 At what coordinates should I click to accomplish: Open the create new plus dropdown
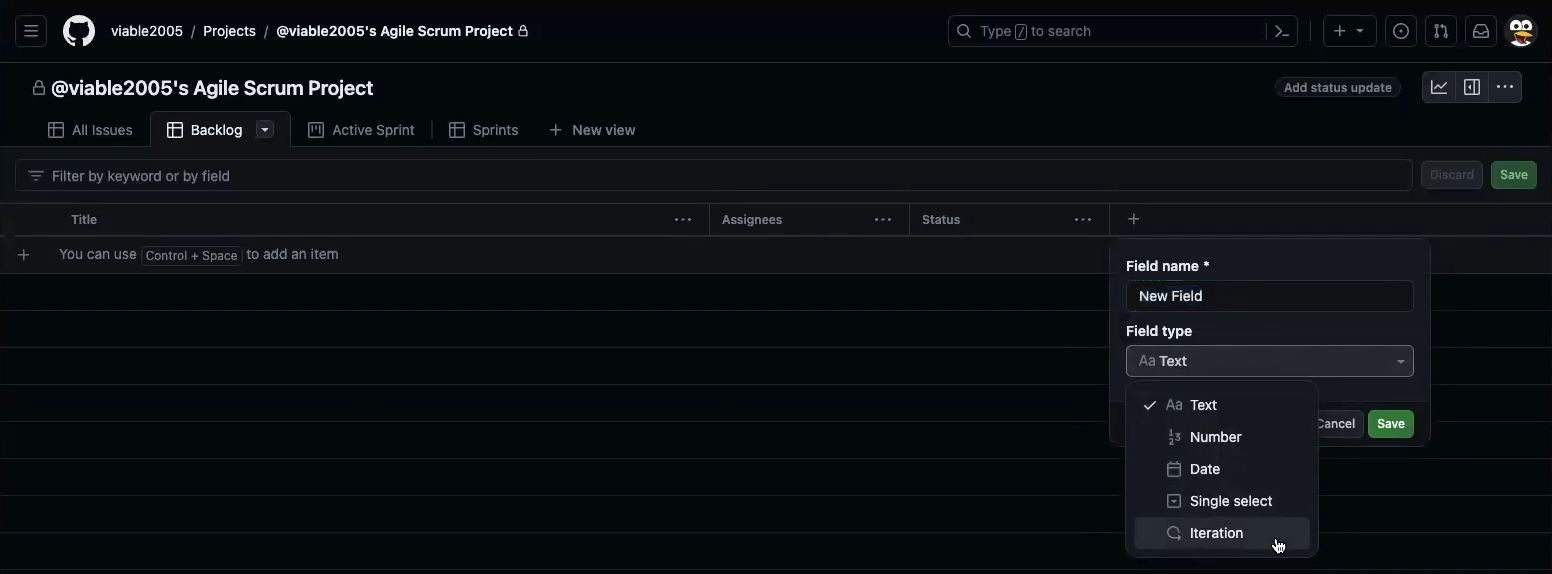click(x=1349, y=31)
